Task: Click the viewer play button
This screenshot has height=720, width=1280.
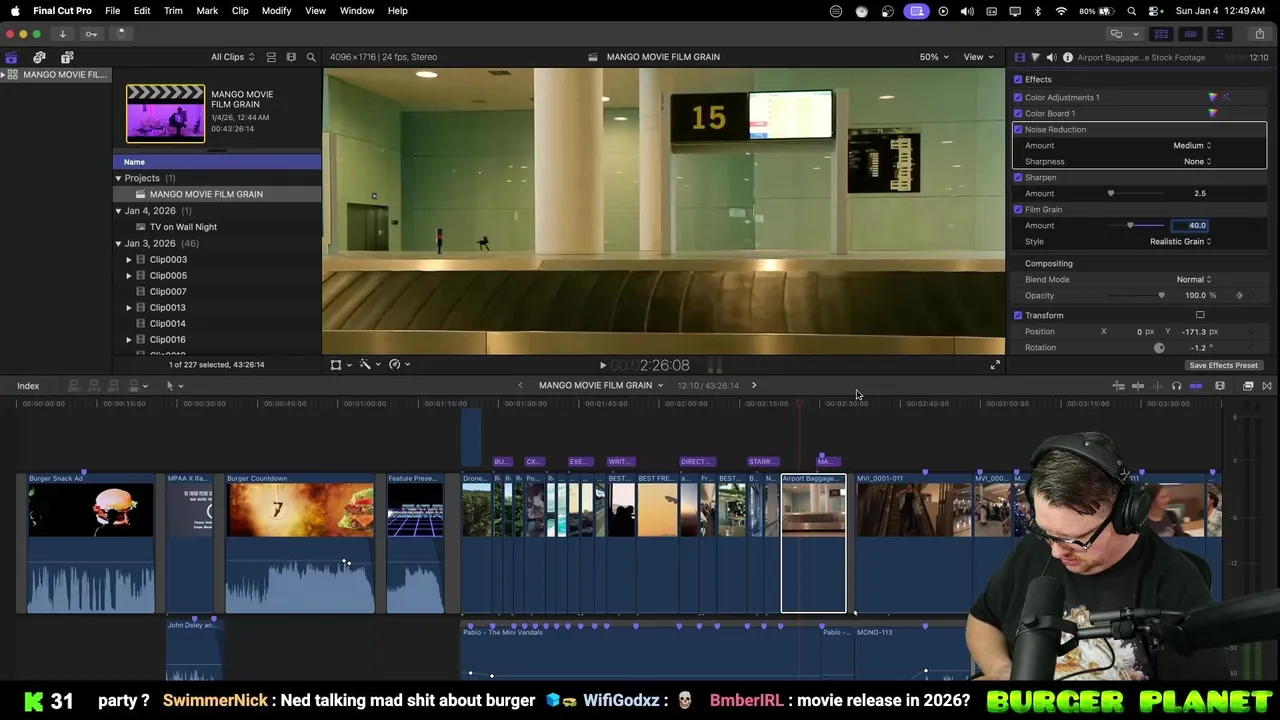Action: click(602, 366)
